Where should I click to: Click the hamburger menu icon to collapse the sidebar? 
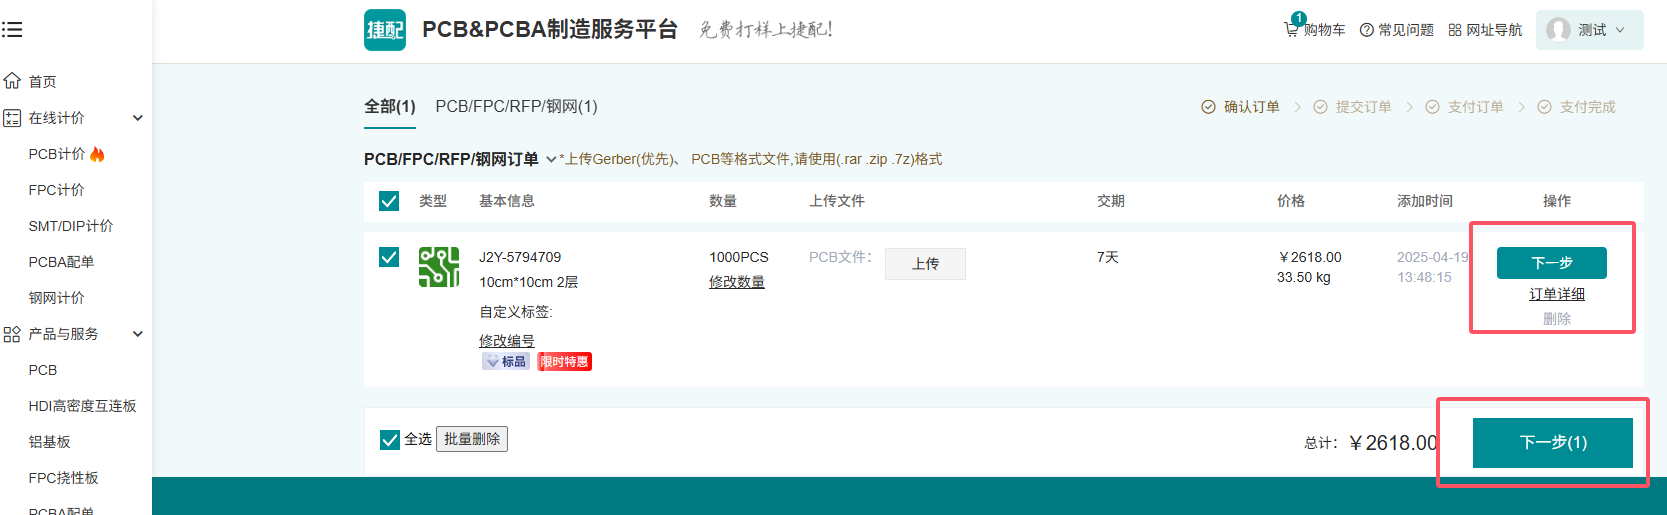click(x=12, y=30)
